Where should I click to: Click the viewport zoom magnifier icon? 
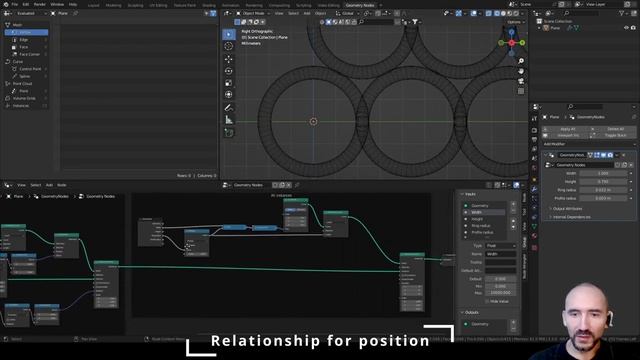[521, 61]
